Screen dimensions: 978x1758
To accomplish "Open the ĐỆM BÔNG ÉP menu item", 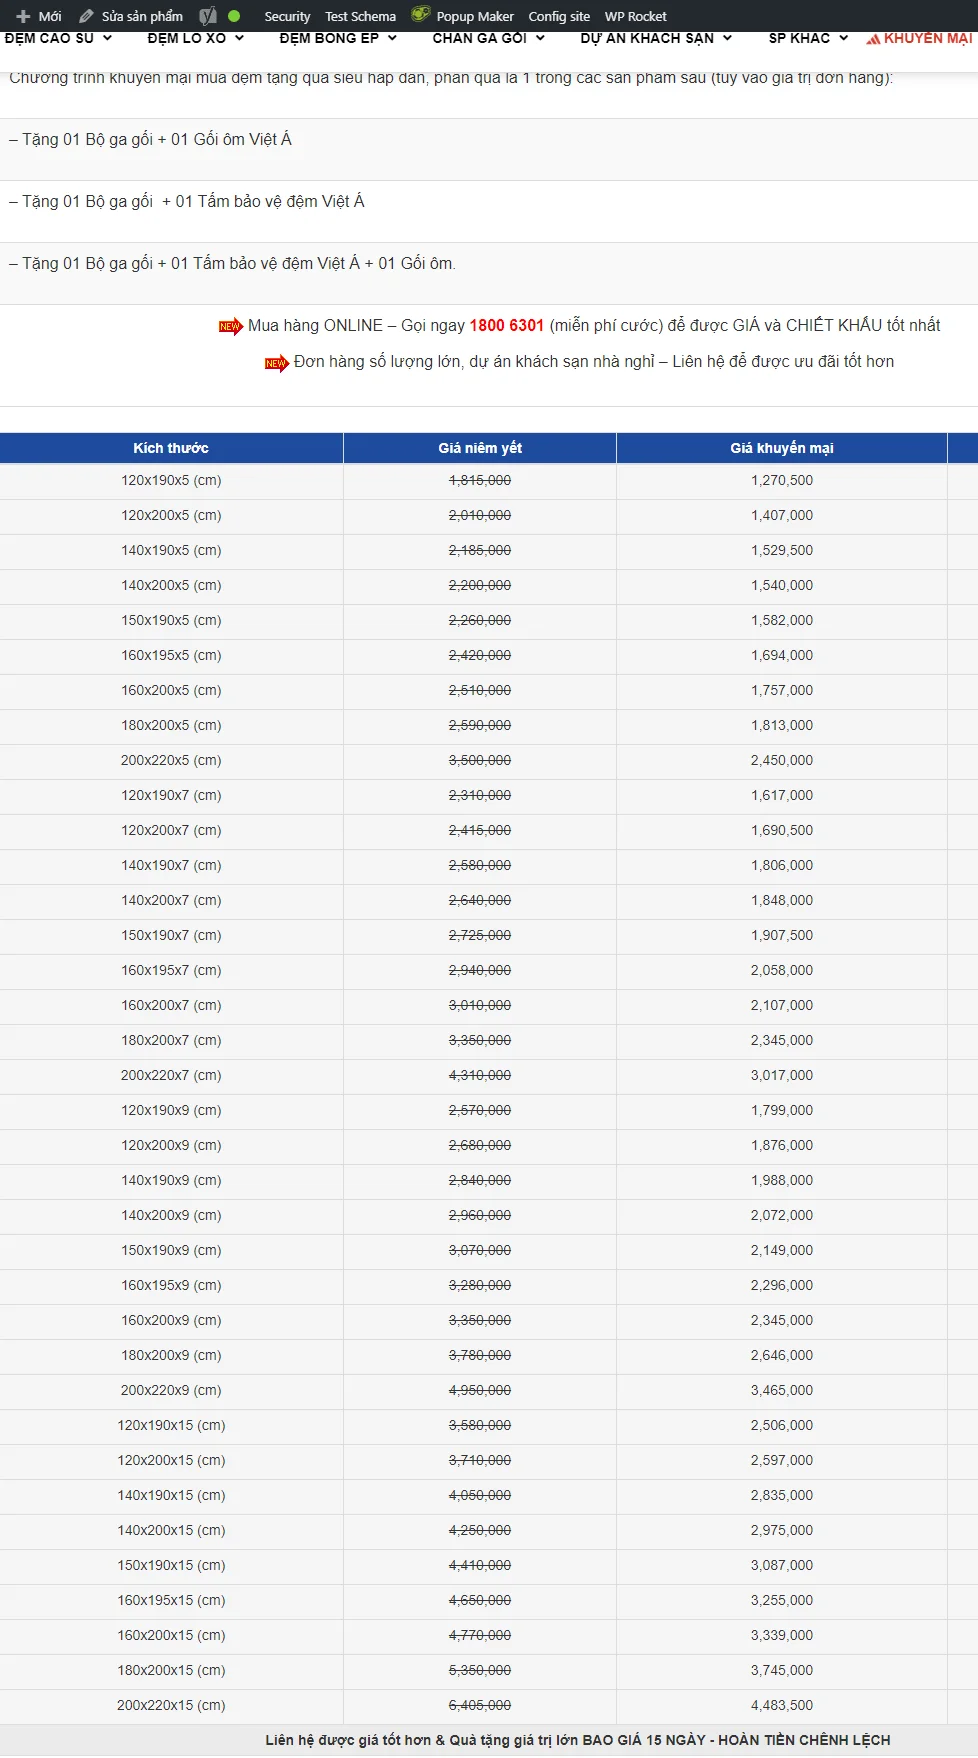I will [329, 38].
